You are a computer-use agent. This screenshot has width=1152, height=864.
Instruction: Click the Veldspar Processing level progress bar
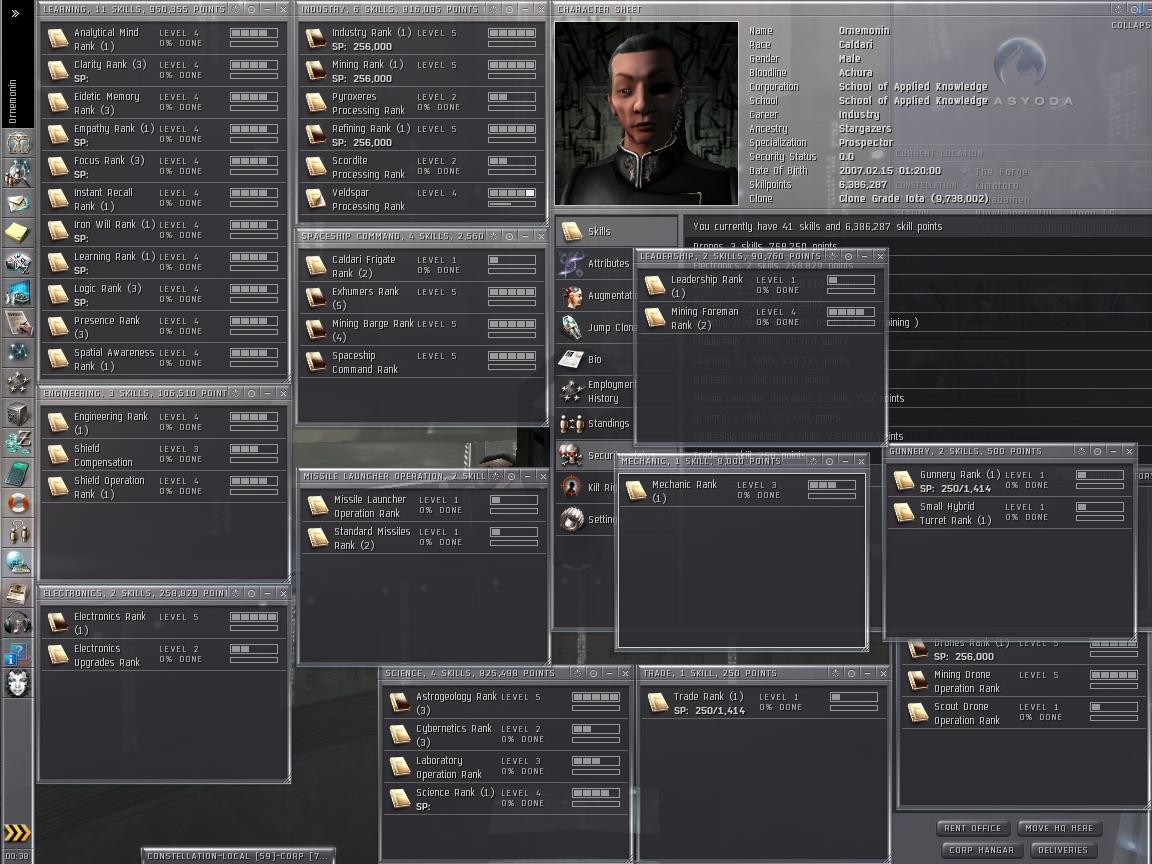coord(512,193)
